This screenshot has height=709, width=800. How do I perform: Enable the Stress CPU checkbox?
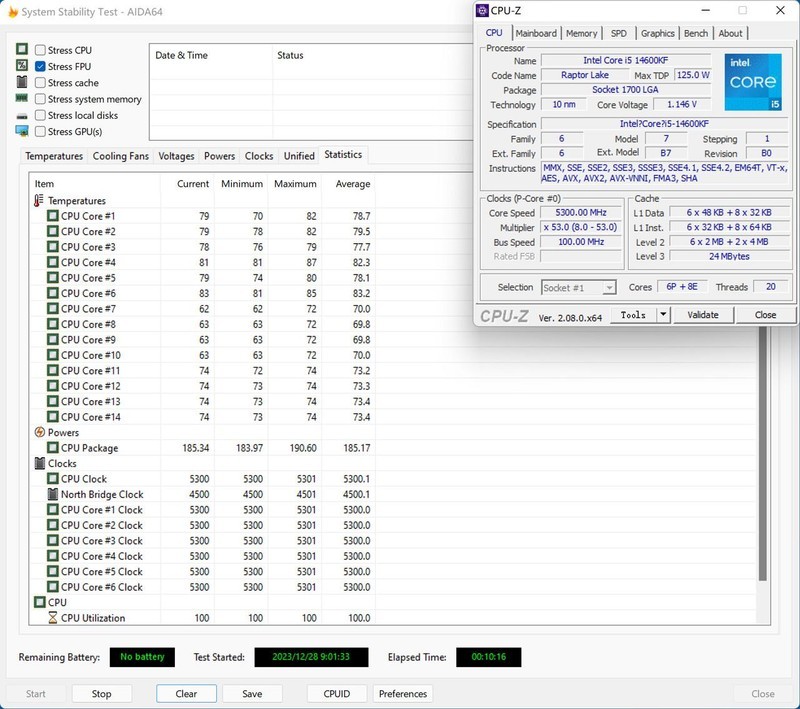(x=40, y=50)
